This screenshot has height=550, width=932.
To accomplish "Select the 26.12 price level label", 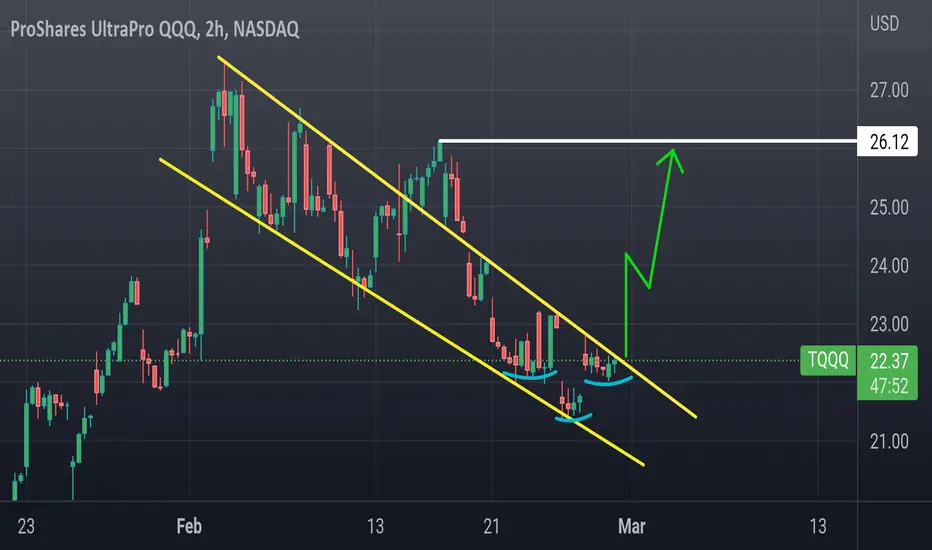I will click(x=887, y=142).
